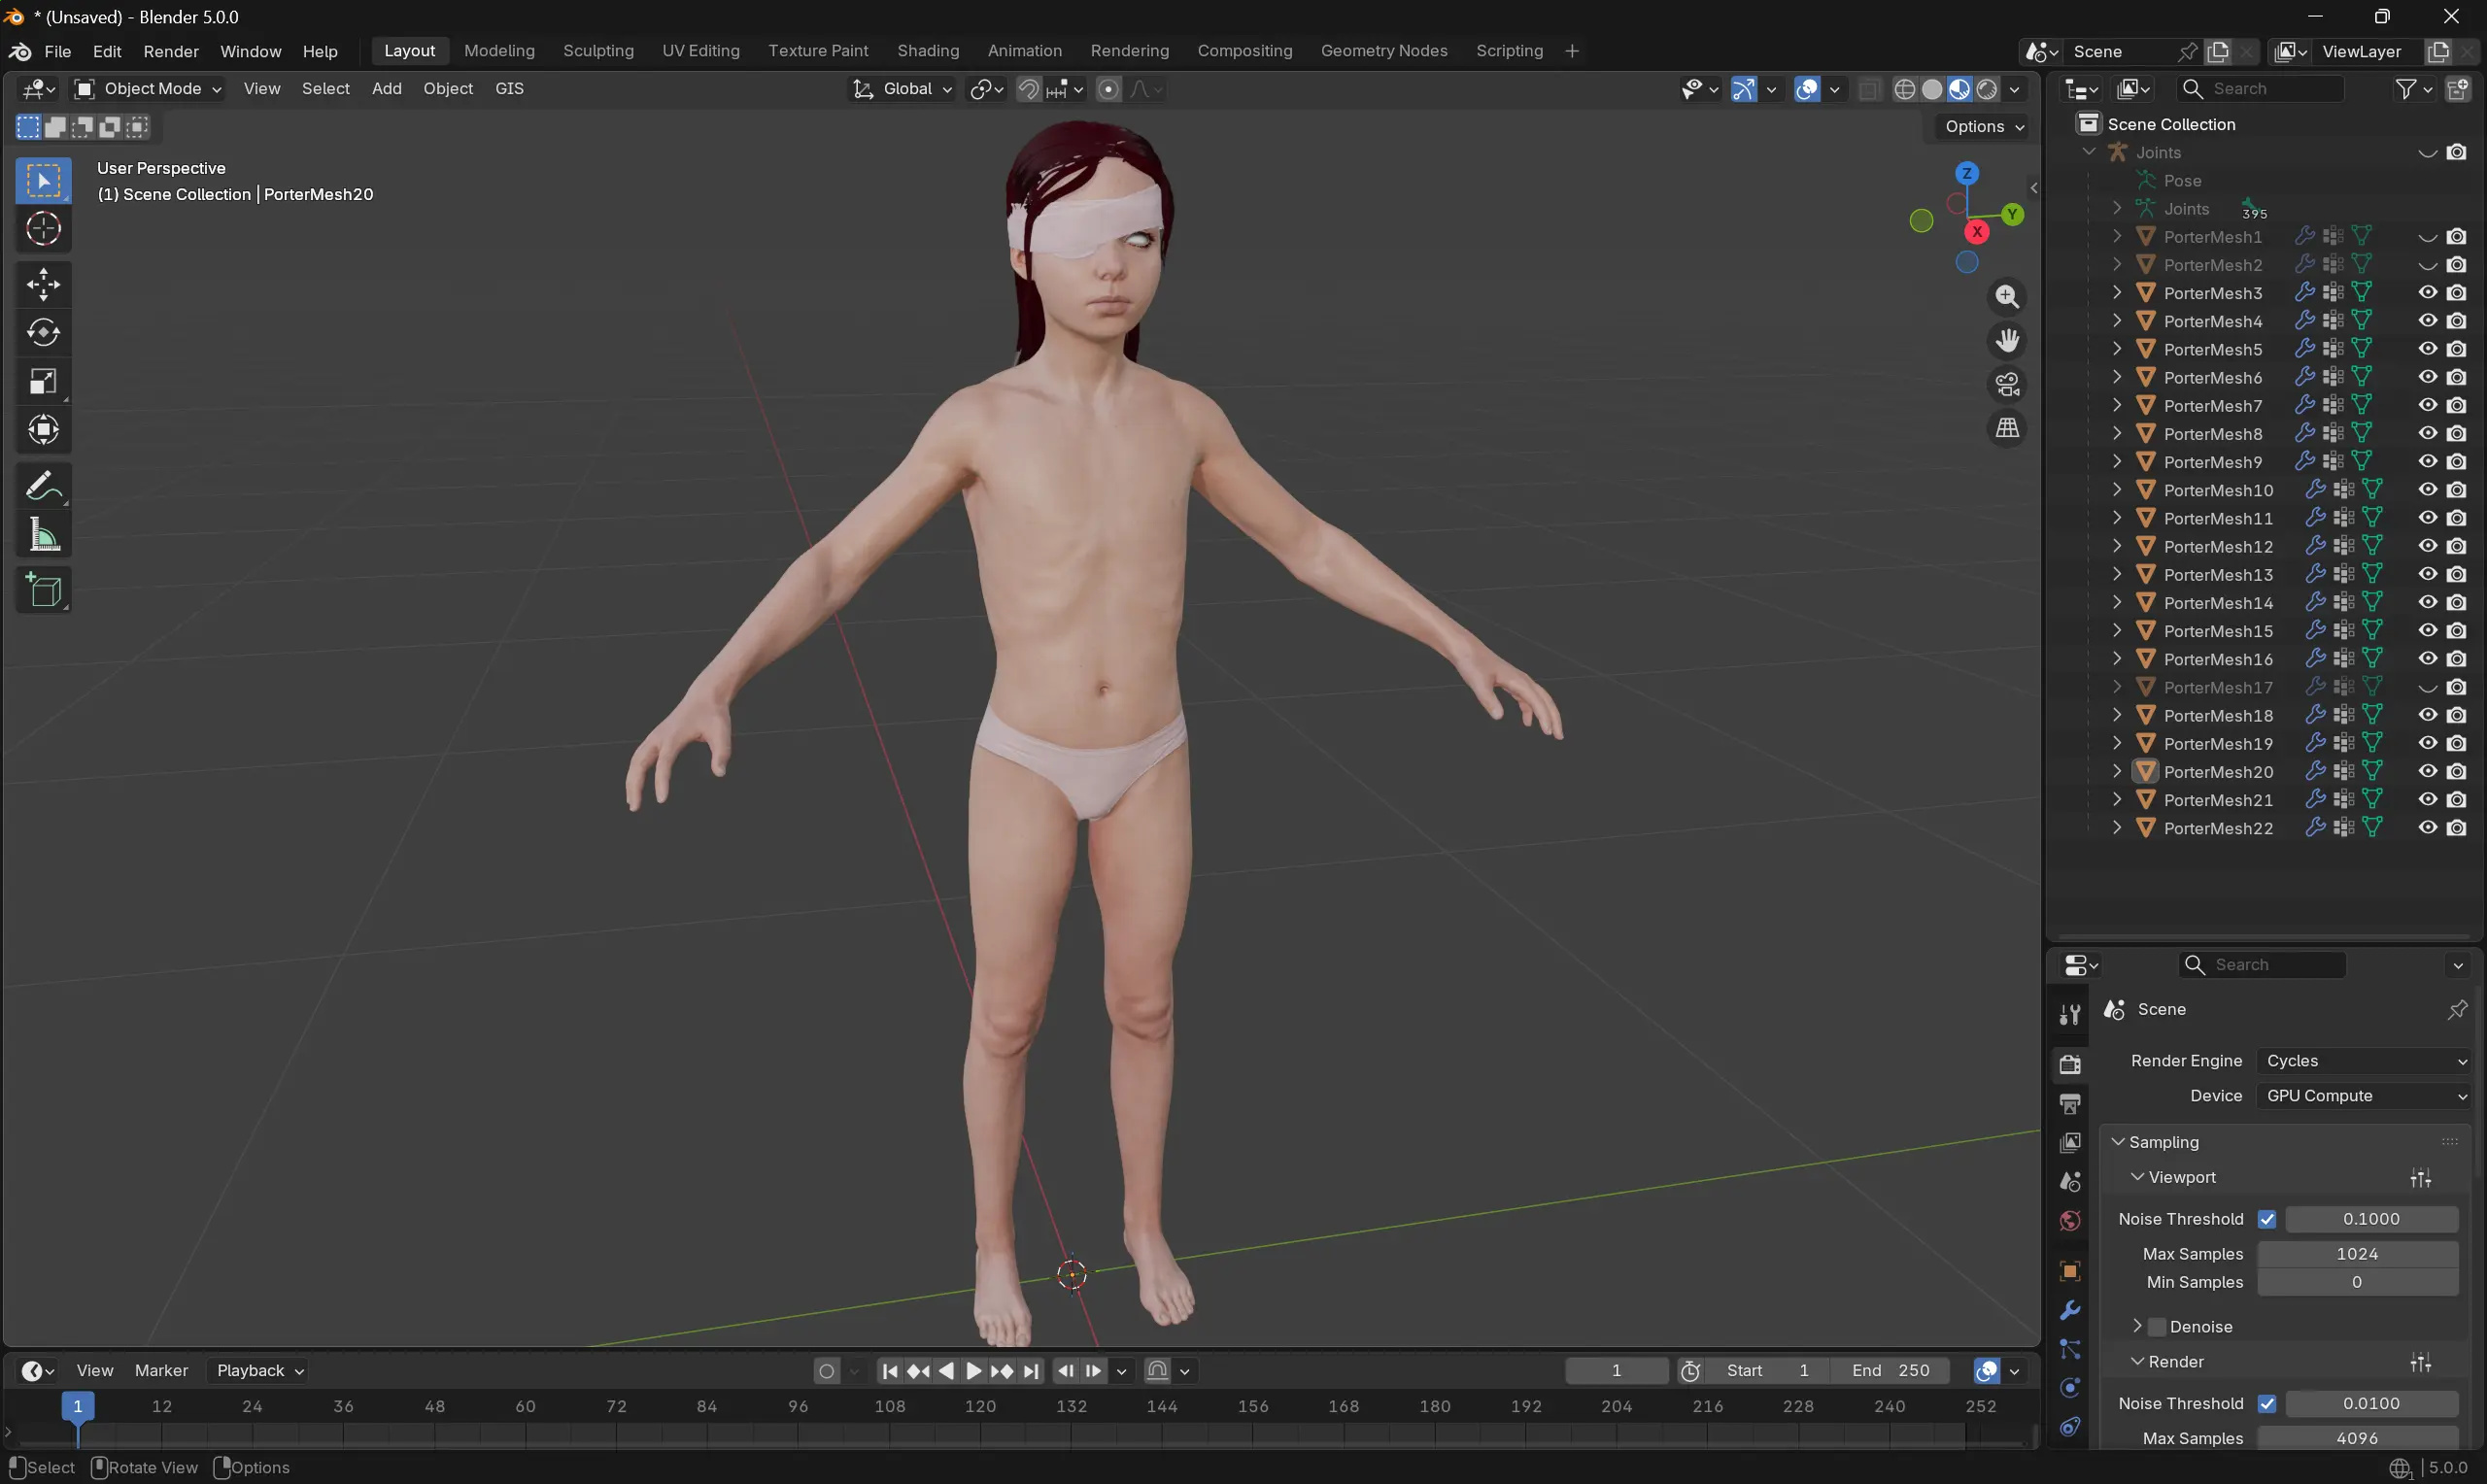This screenshot has width=2487, height=1484.
Task: Activate the 3D Cursor tool
Action: point(43,229)
